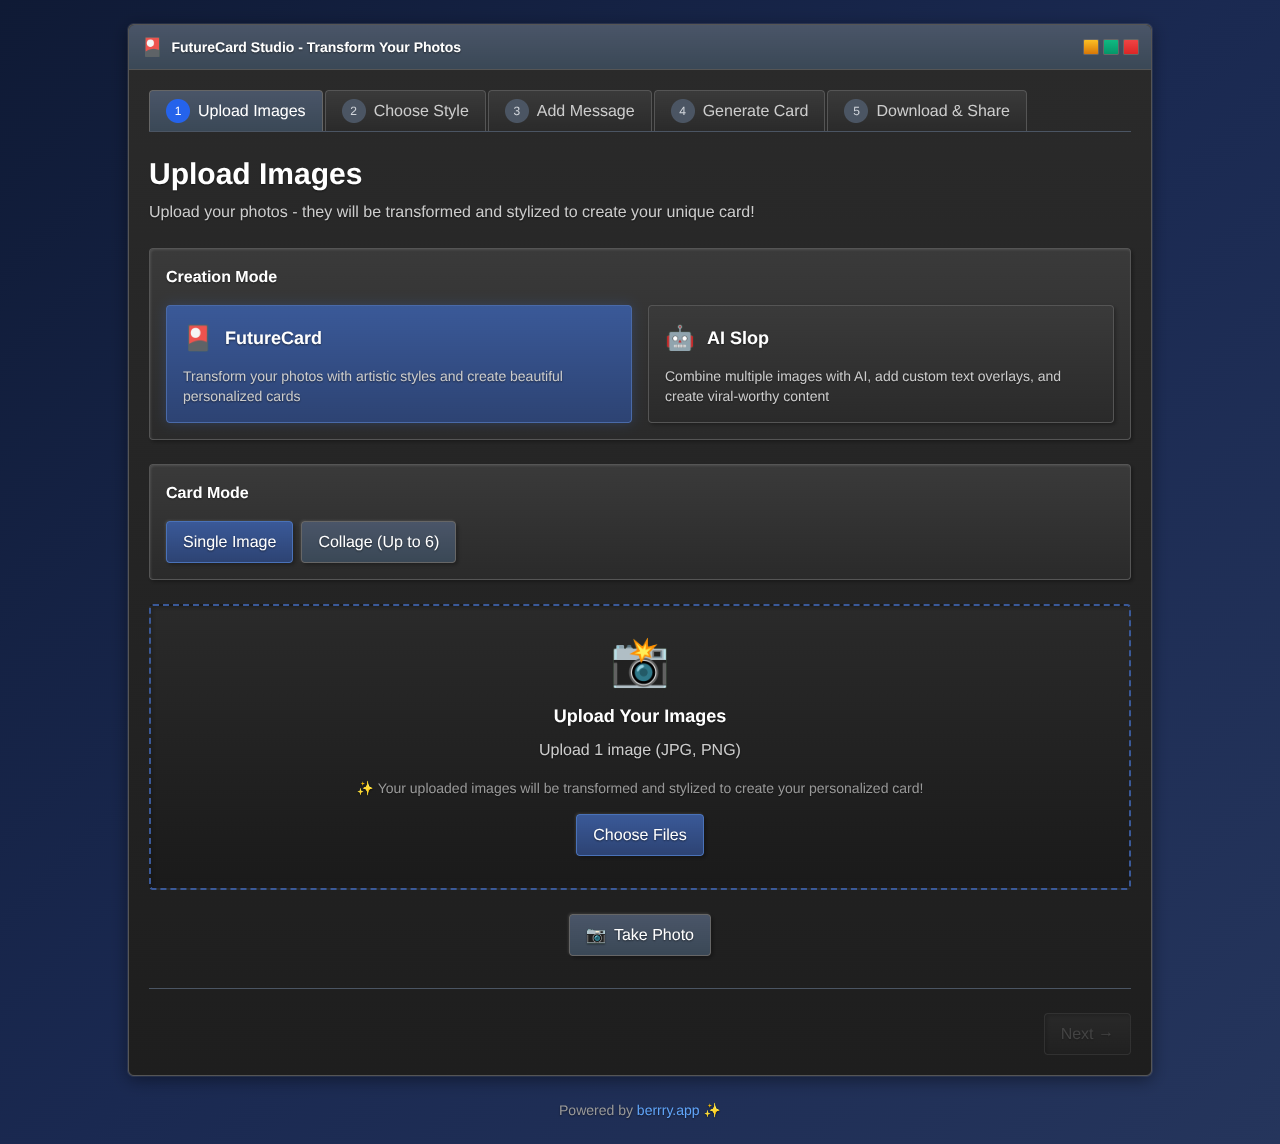This screenshot has height=1144, width=1280.
Task: Click the Take Photo button
Action: point(639,934)
